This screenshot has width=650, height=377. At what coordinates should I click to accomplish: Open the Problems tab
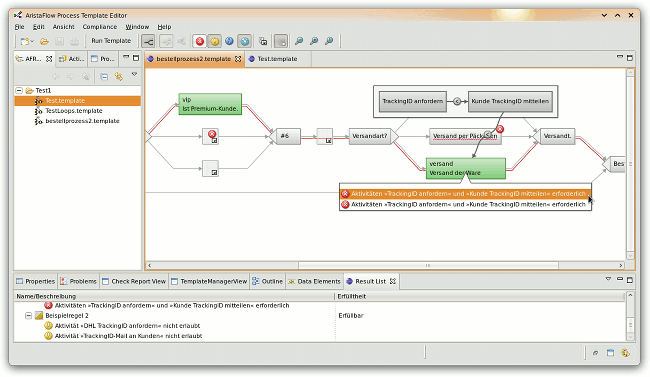tap(78, 281)
